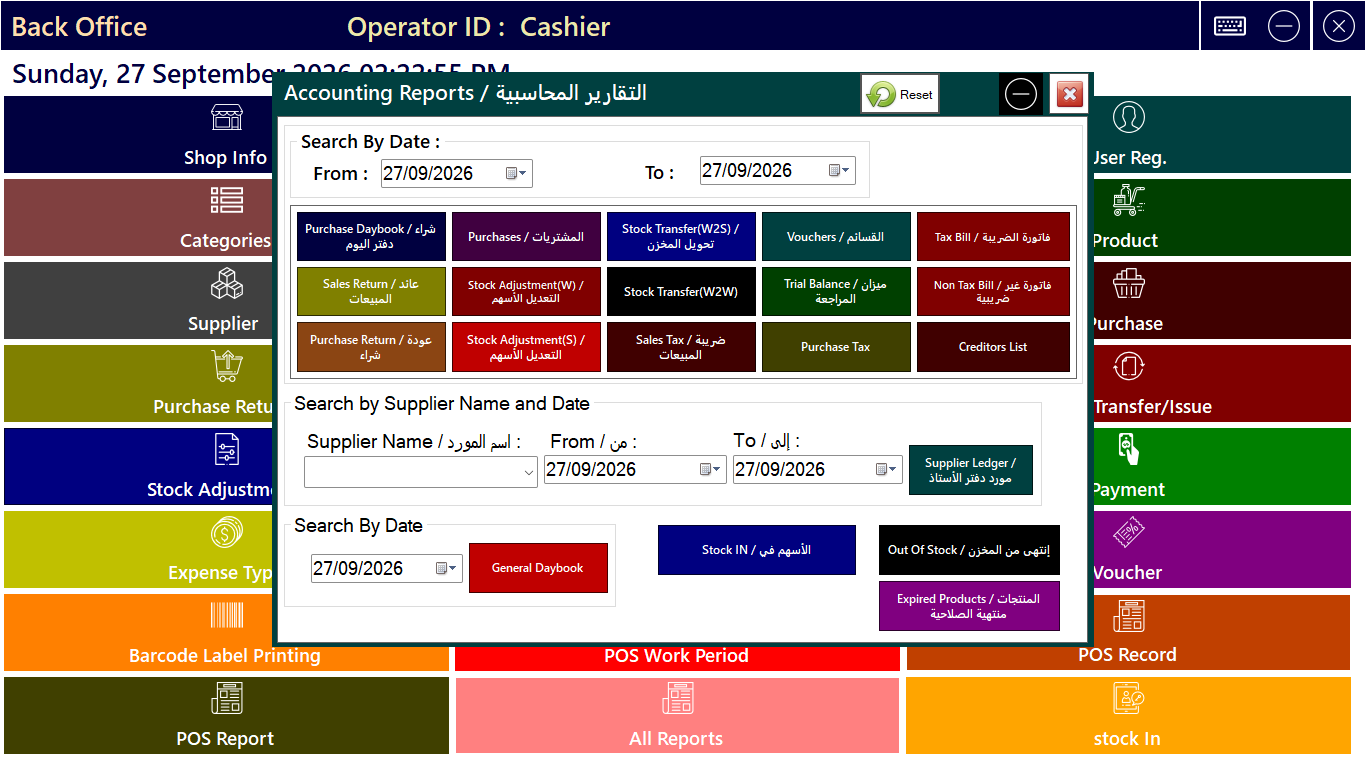The width and height of the screenshot is (1366, 768).
Task: Open the Expired Products report
Action: tap(968, 606)
